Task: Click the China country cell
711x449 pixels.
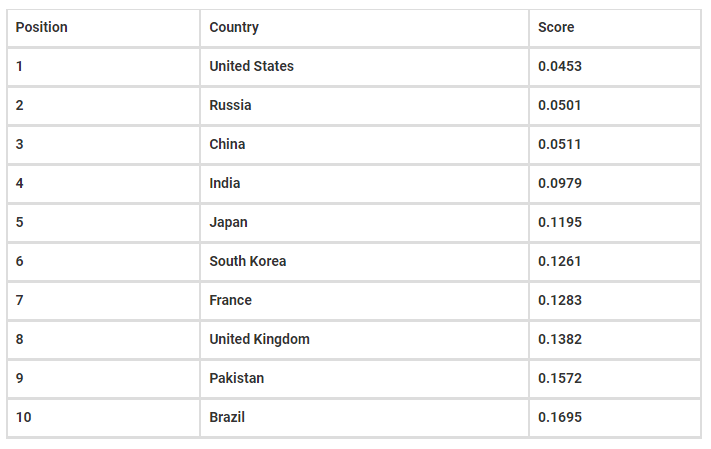Action: [227, 144]
